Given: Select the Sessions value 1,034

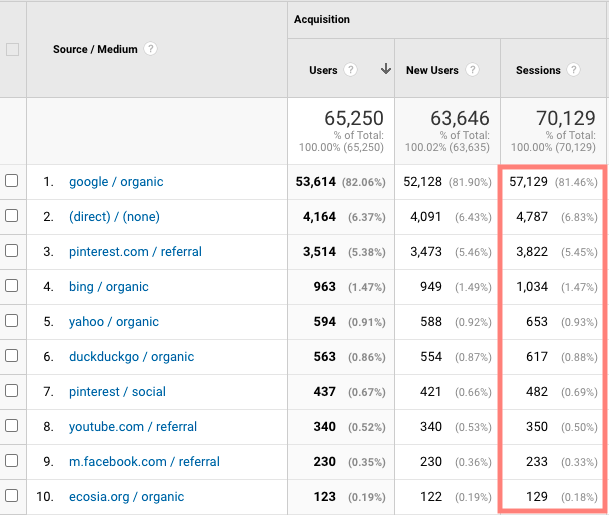Looking at the screenshot, I should 532,287.
